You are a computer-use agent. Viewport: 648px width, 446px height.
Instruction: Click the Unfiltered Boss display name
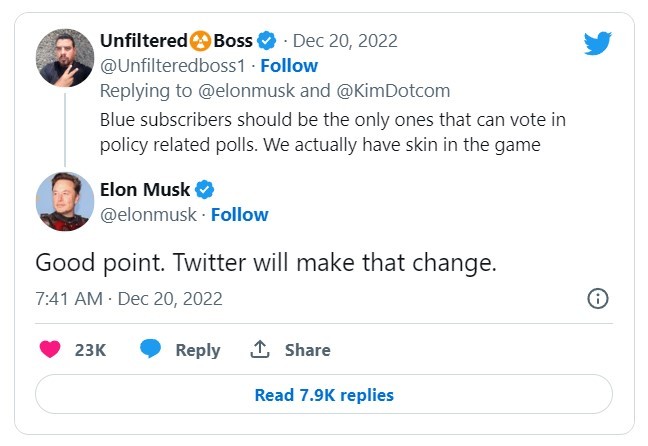(176, 41)
